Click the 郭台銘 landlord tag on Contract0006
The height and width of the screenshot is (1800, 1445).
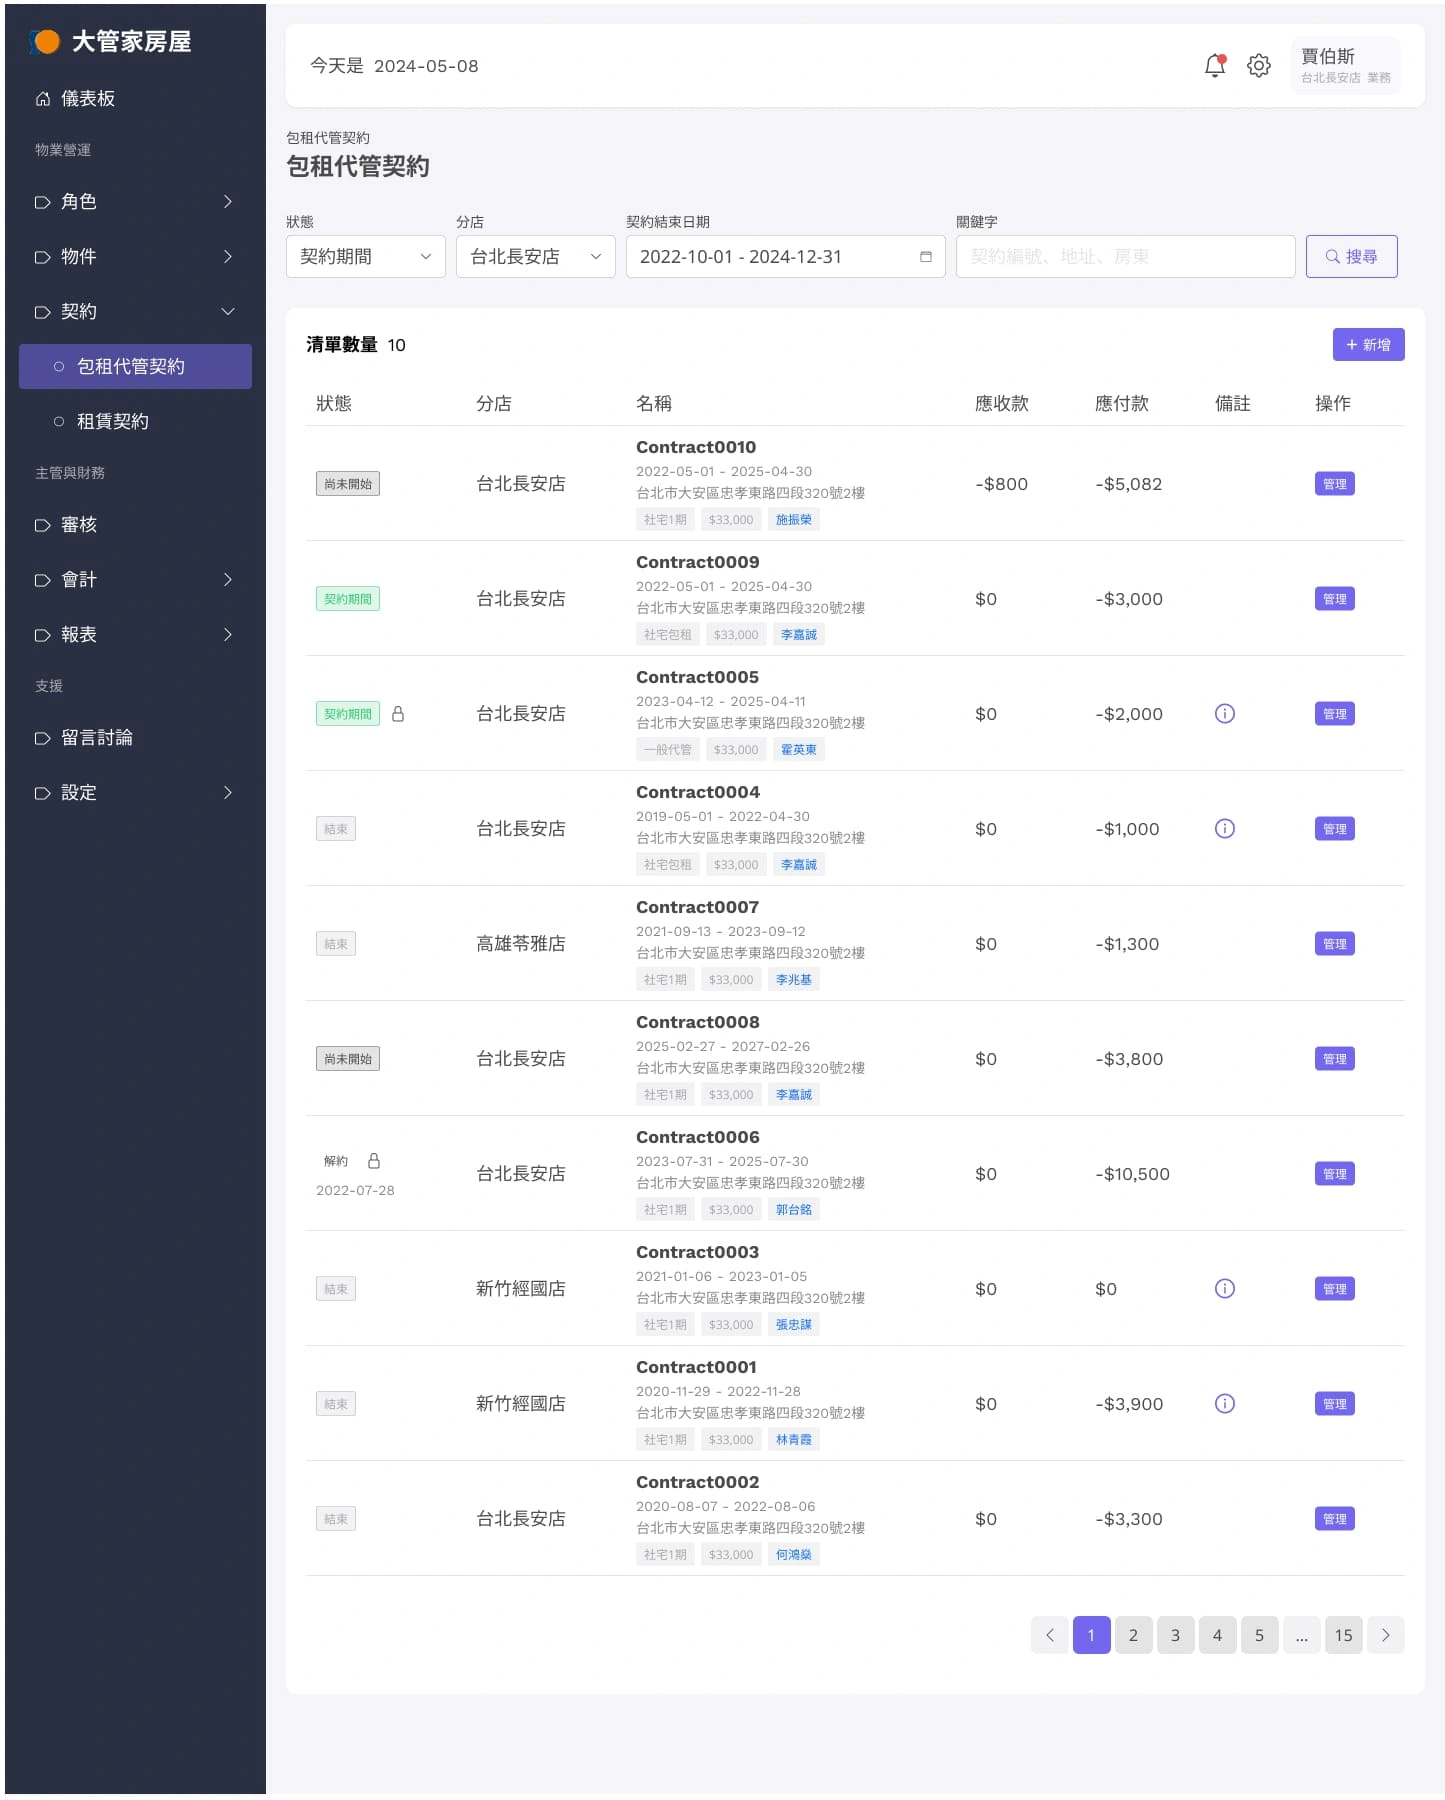point(793,1210)
